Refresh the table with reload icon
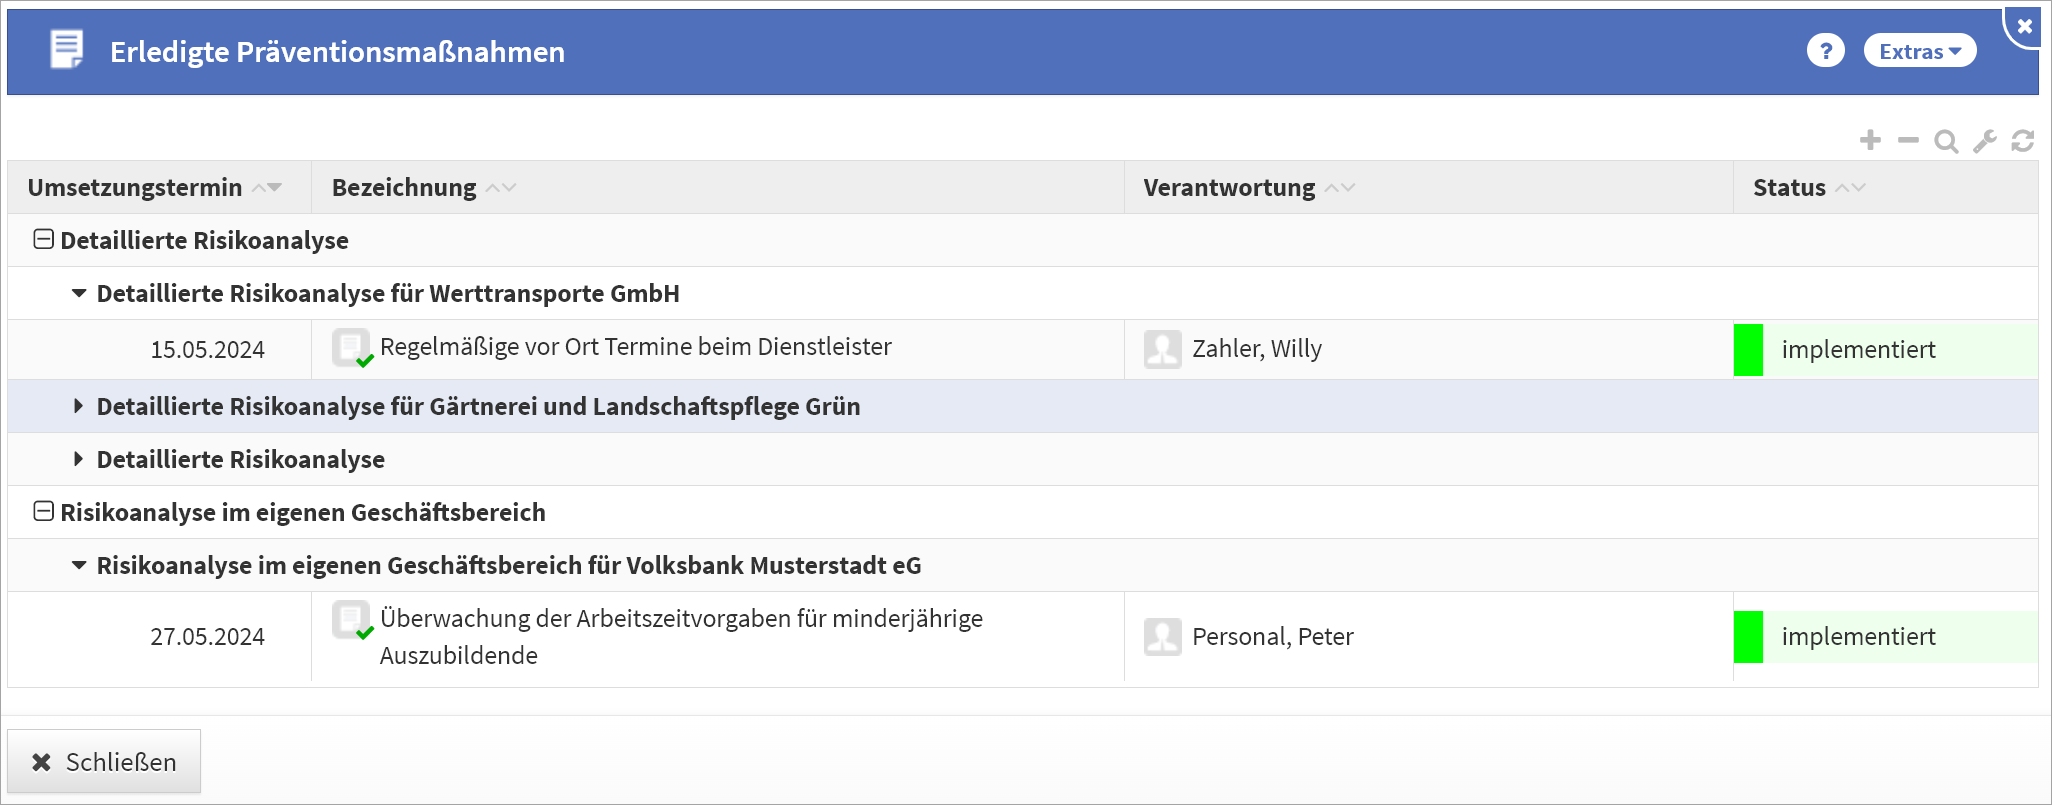2052x805 pixels. pyautogui.click(x=2023, y=141)
